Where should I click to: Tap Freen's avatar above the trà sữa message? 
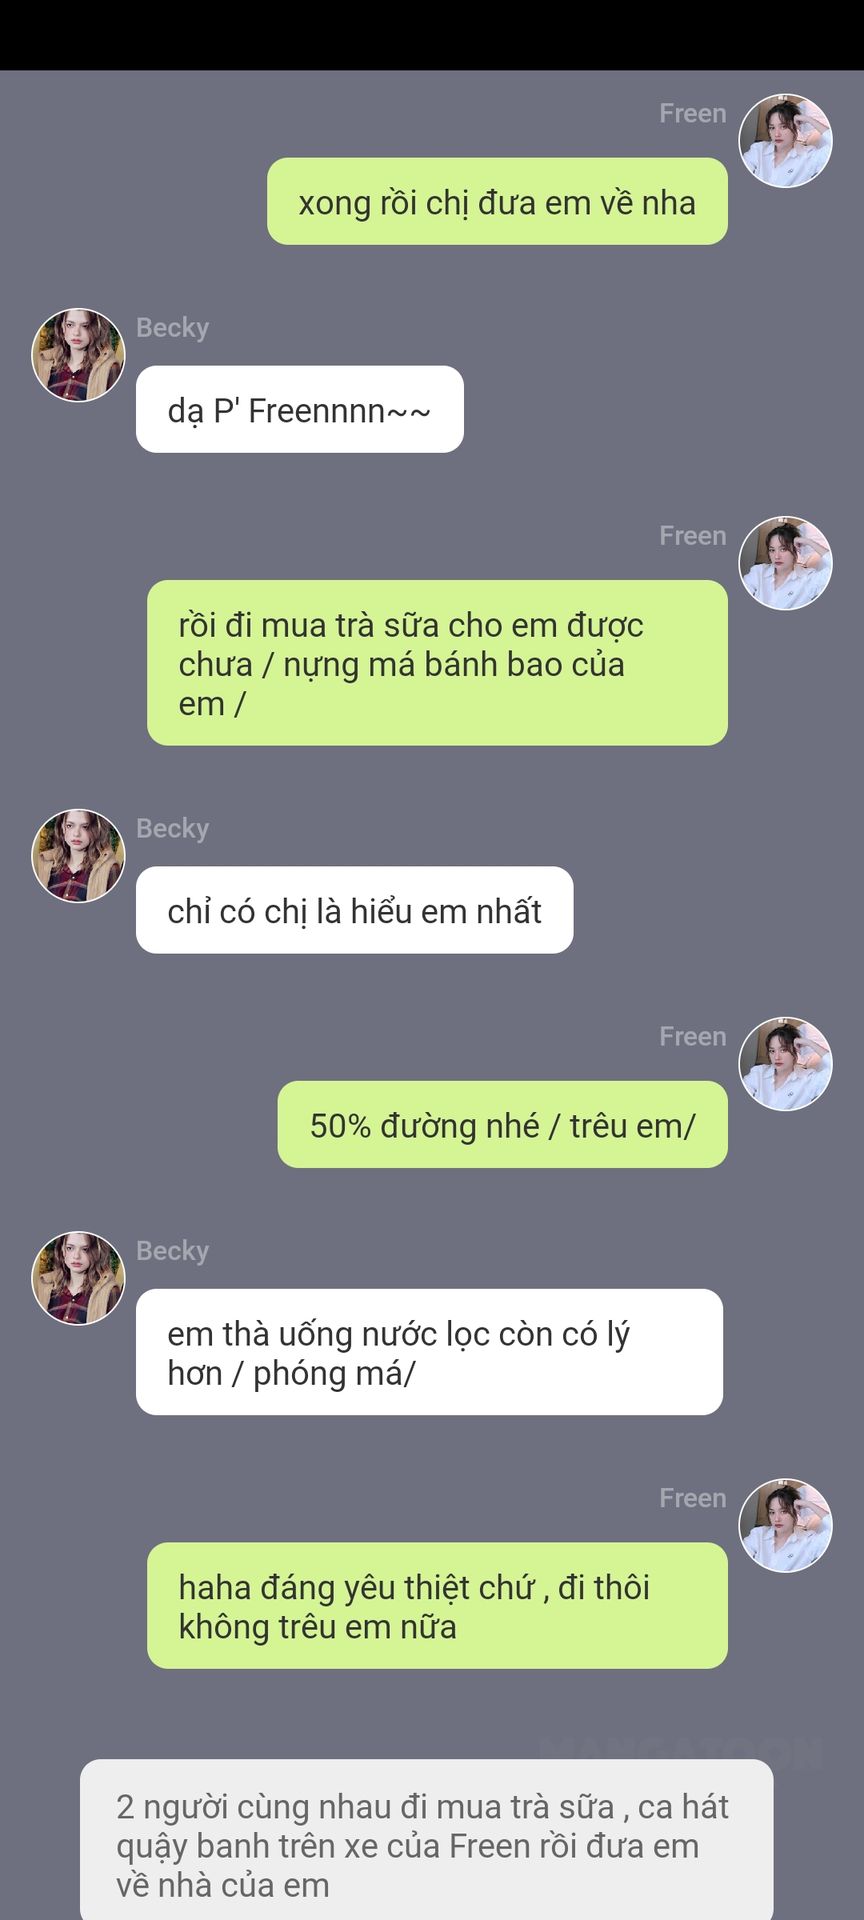(x=785, y=563)
